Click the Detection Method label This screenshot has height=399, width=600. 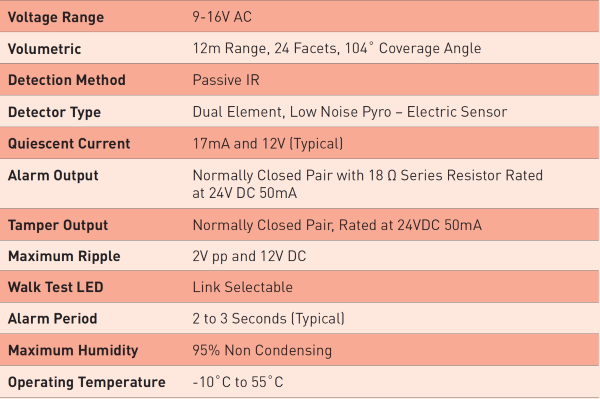[x=67, y=80]
